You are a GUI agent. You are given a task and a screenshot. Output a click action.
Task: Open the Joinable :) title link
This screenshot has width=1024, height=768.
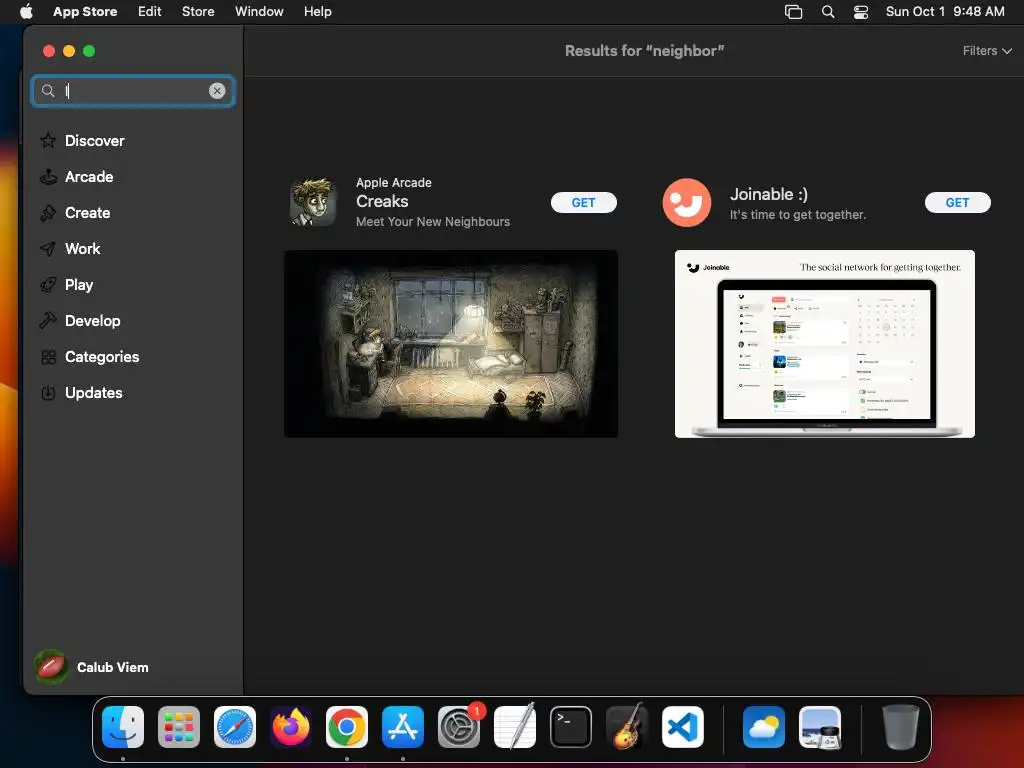click(x=769, y=194)
